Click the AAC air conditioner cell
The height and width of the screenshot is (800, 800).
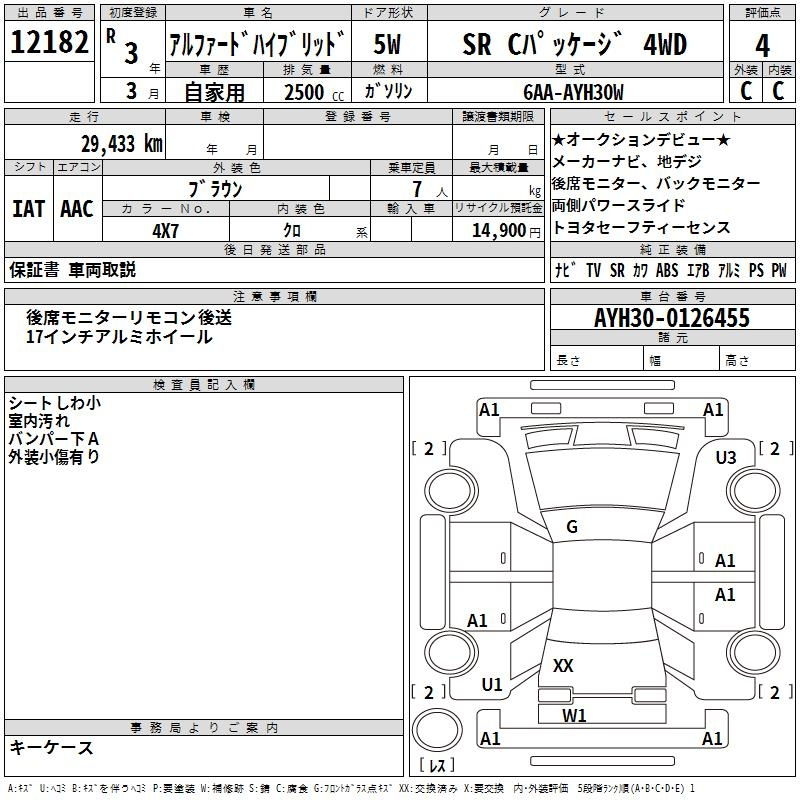click(76, 209)
